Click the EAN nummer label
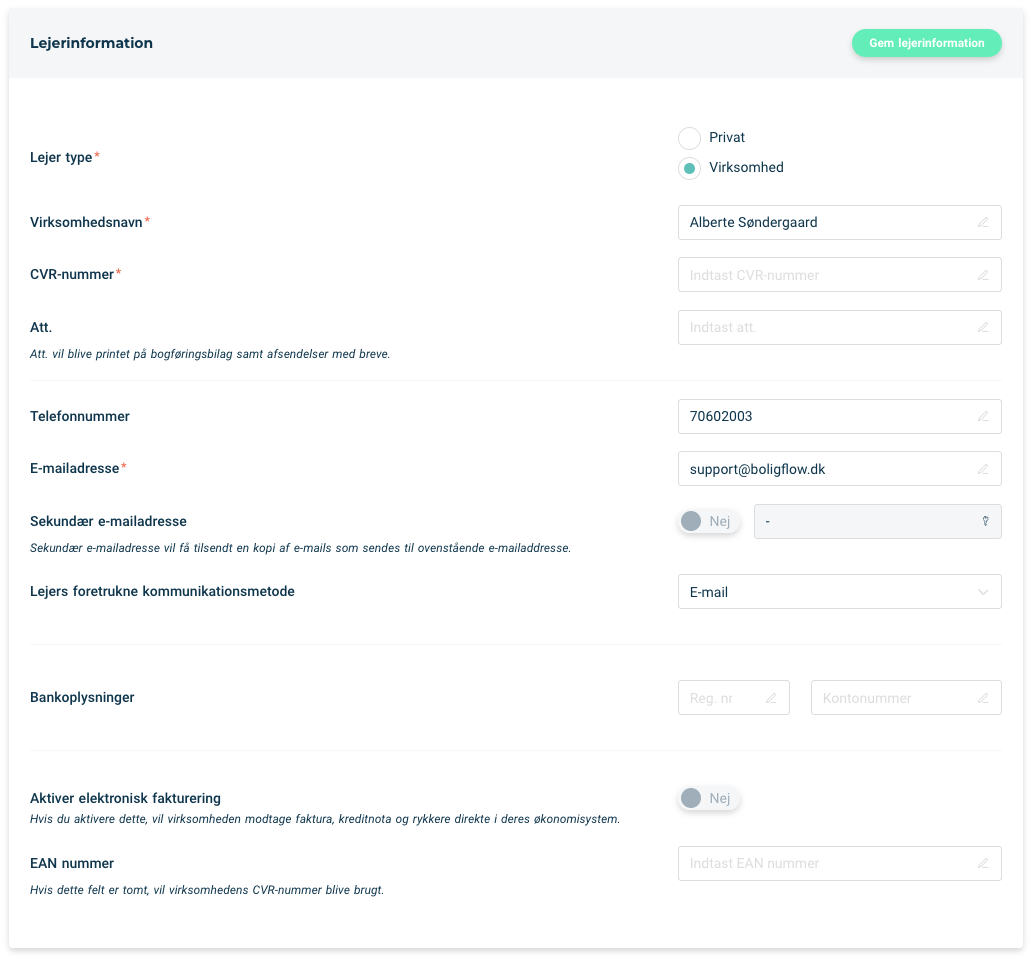Screen dimensions: 1031x959 (x=72, y=864)
